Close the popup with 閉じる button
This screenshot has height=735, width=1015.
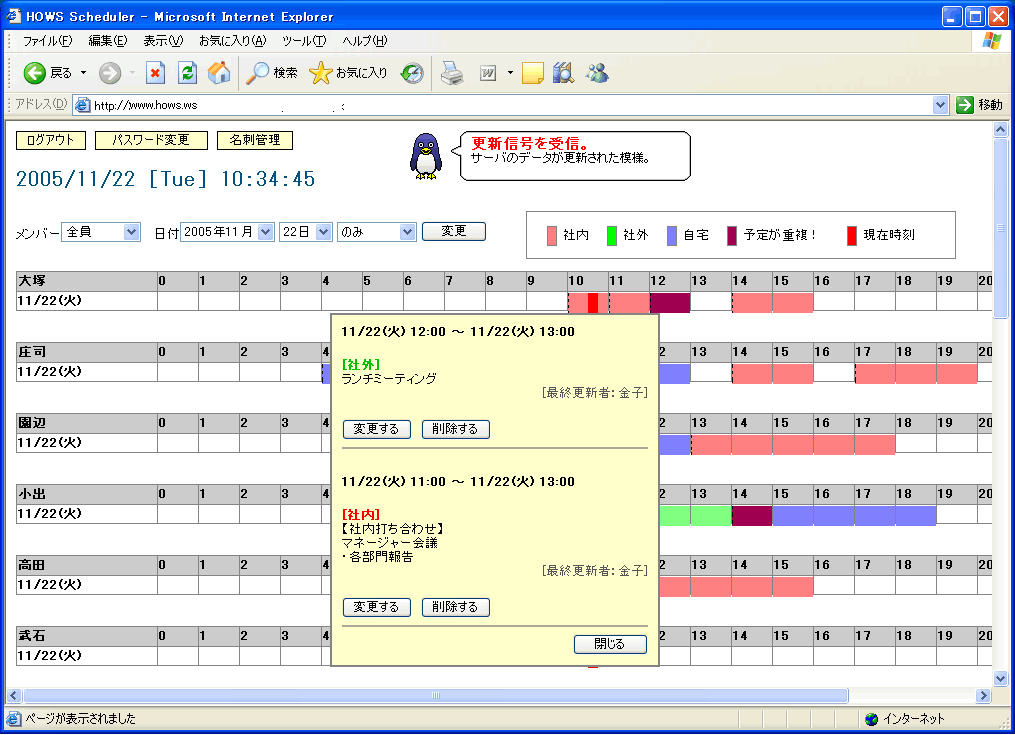coord(610,644)
